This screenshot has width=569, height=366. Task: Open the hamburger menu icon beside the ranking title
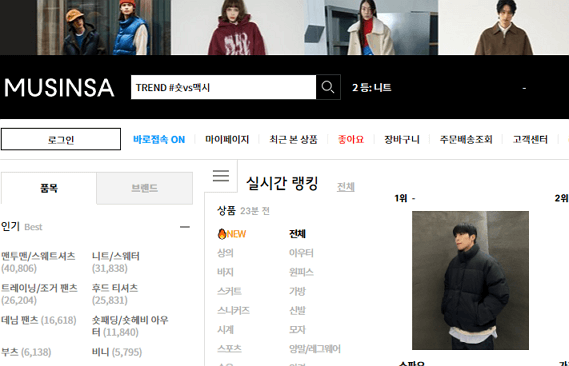point(221,176)
